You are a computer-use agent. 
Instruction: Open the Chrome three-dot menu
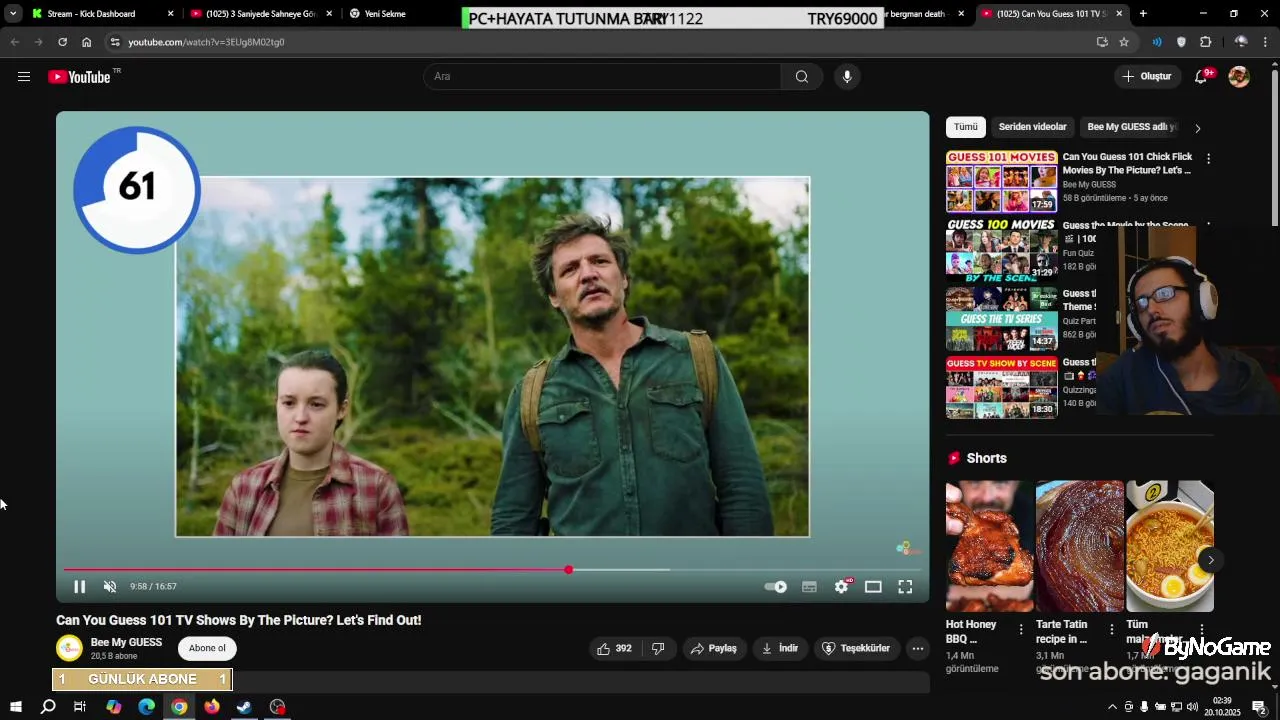(1266, 42)
